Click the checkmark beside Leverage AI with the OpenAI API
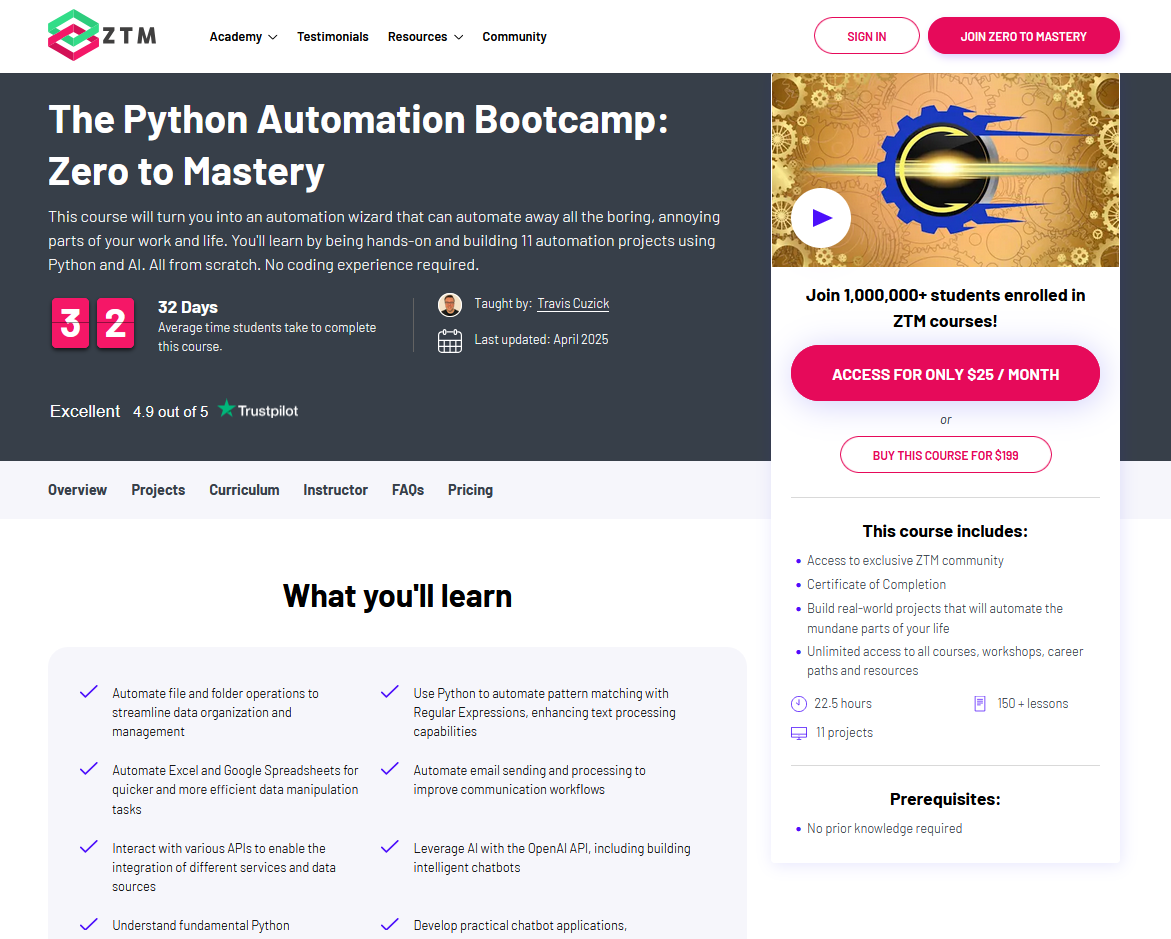The image size is (1171, 939). coord(390,846)
